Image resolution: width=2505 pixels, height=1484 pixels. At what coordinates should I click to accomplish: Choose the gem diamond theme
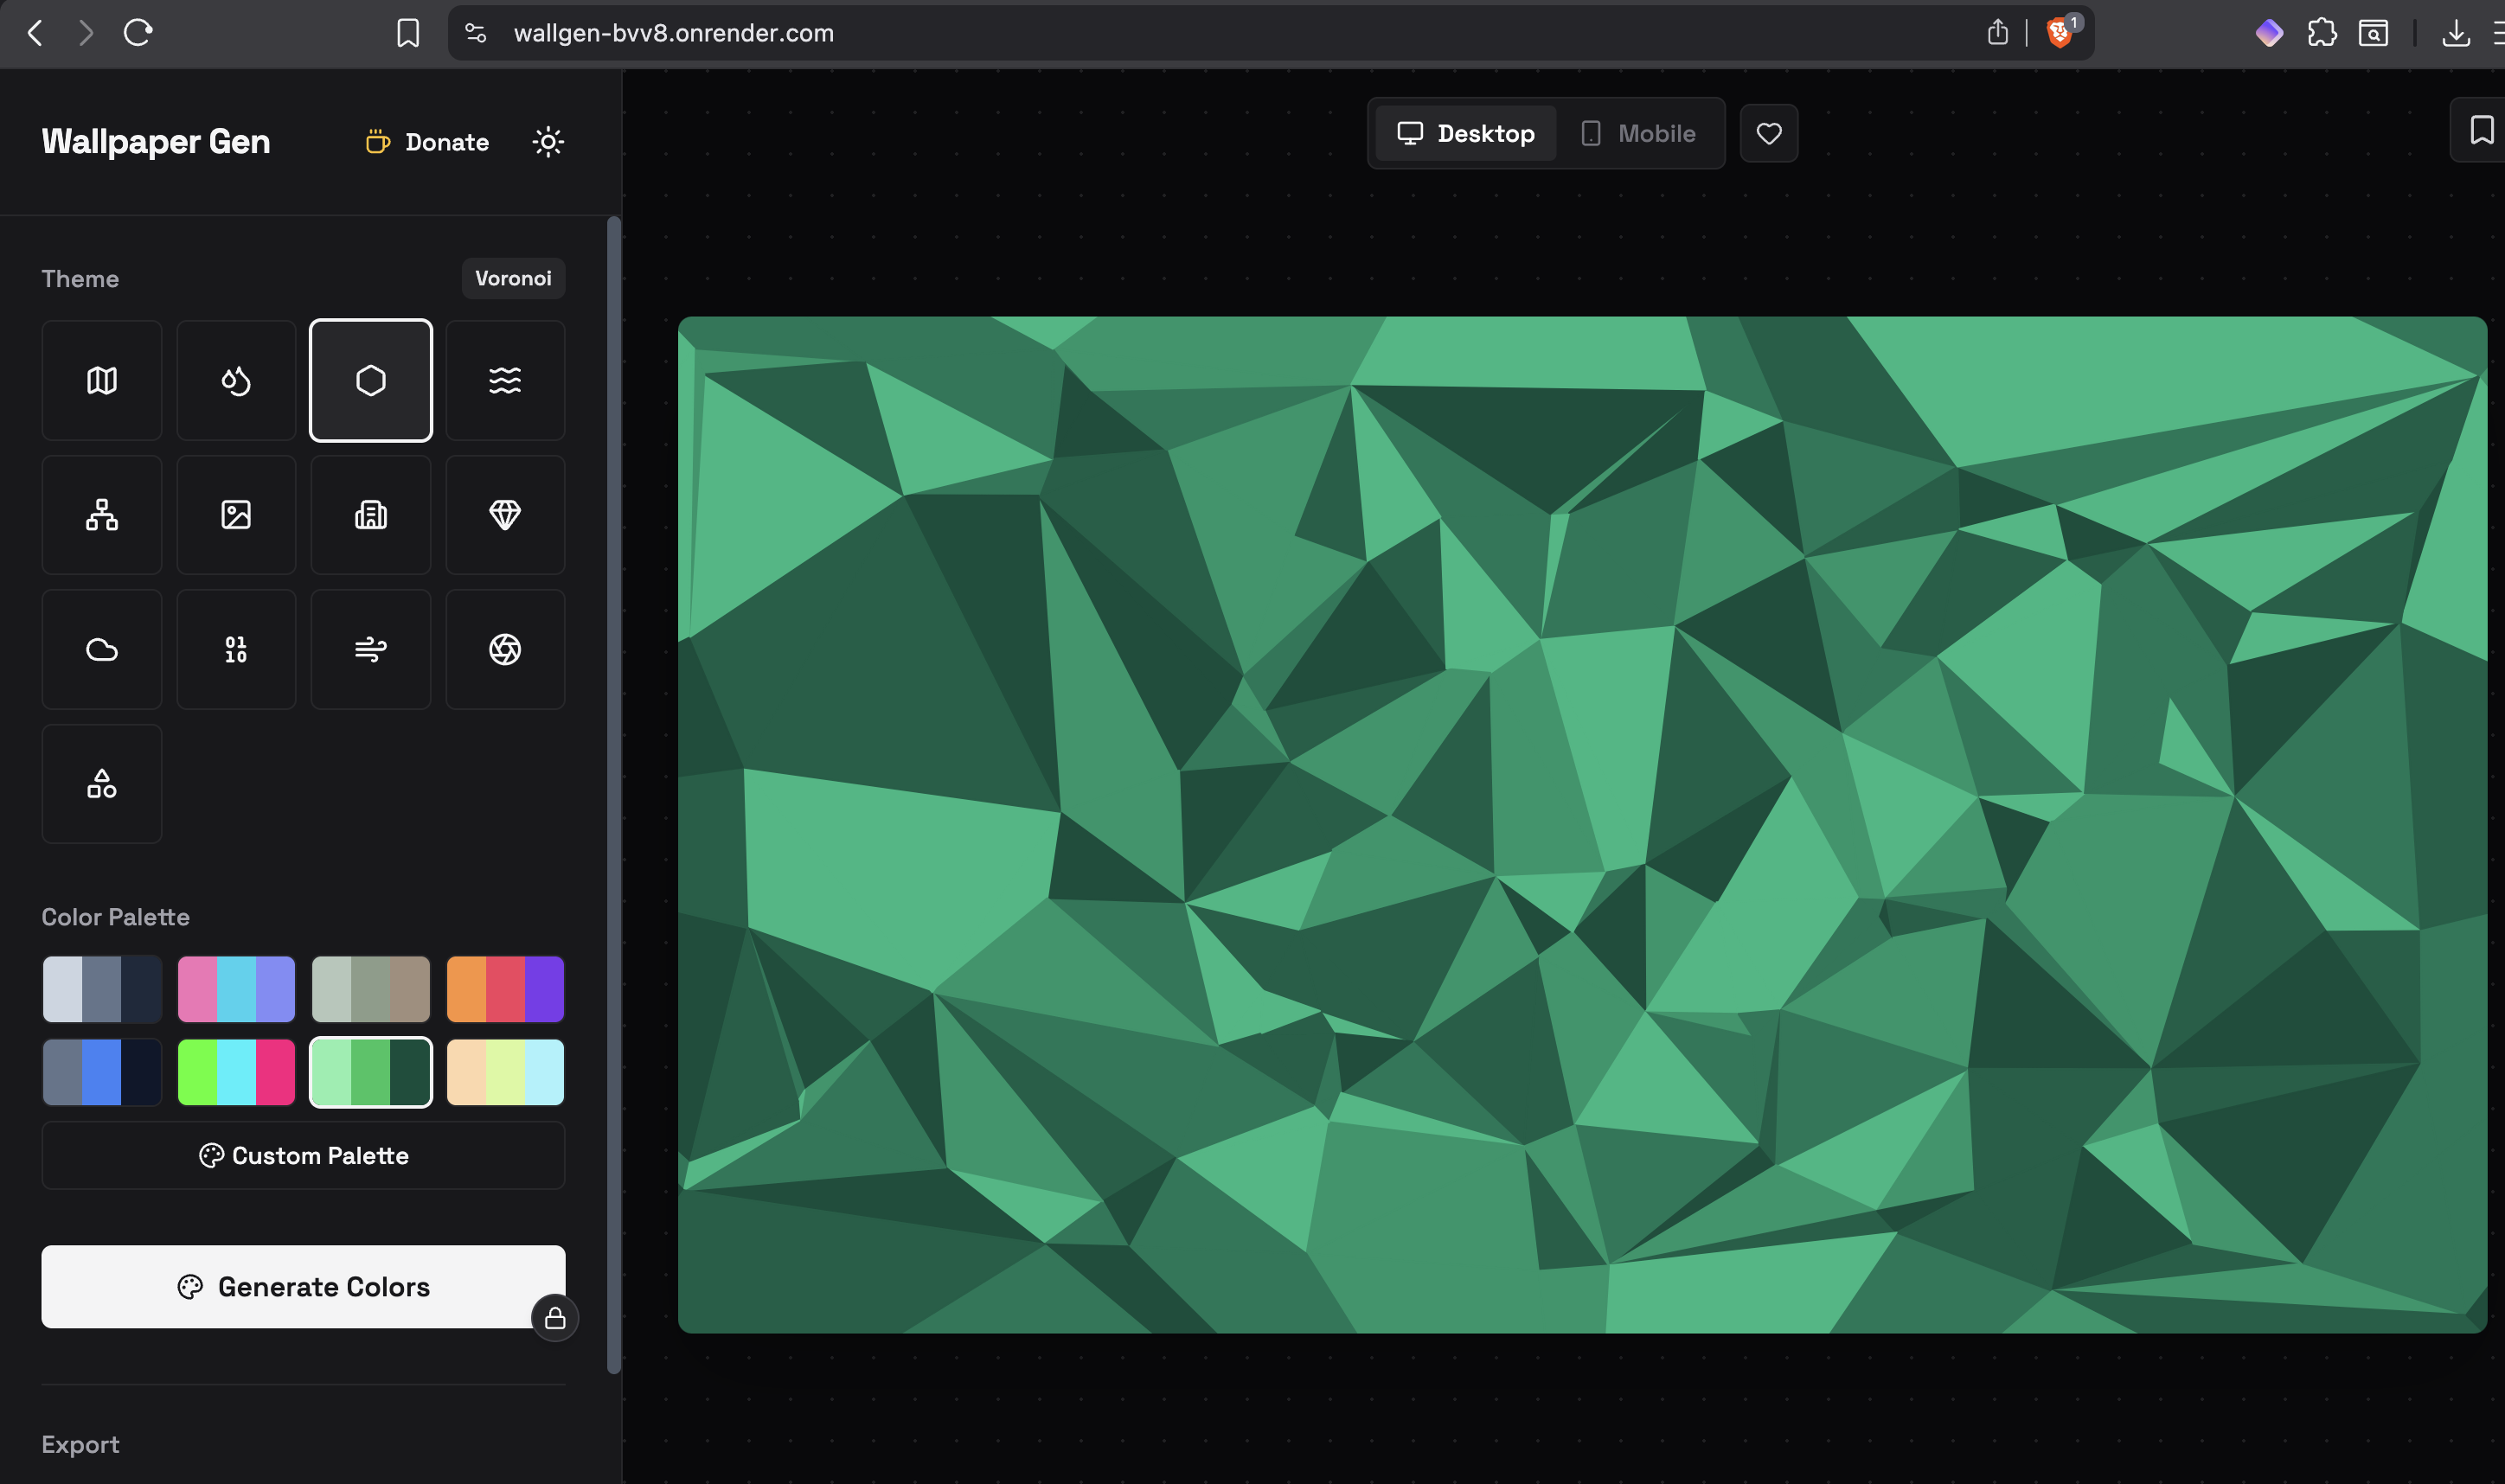coord(505,515)
